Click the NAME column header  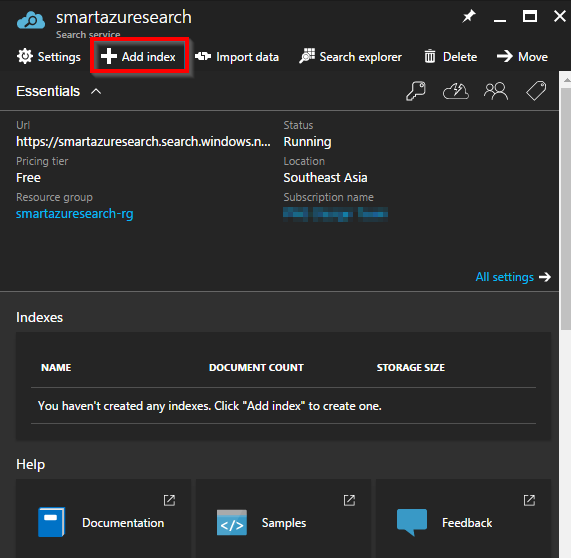point(56,368)
